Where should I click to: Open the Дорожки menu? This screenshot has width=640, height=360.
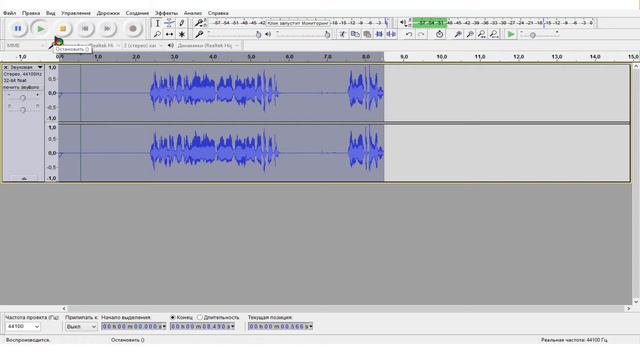click(x=108, y=13)
